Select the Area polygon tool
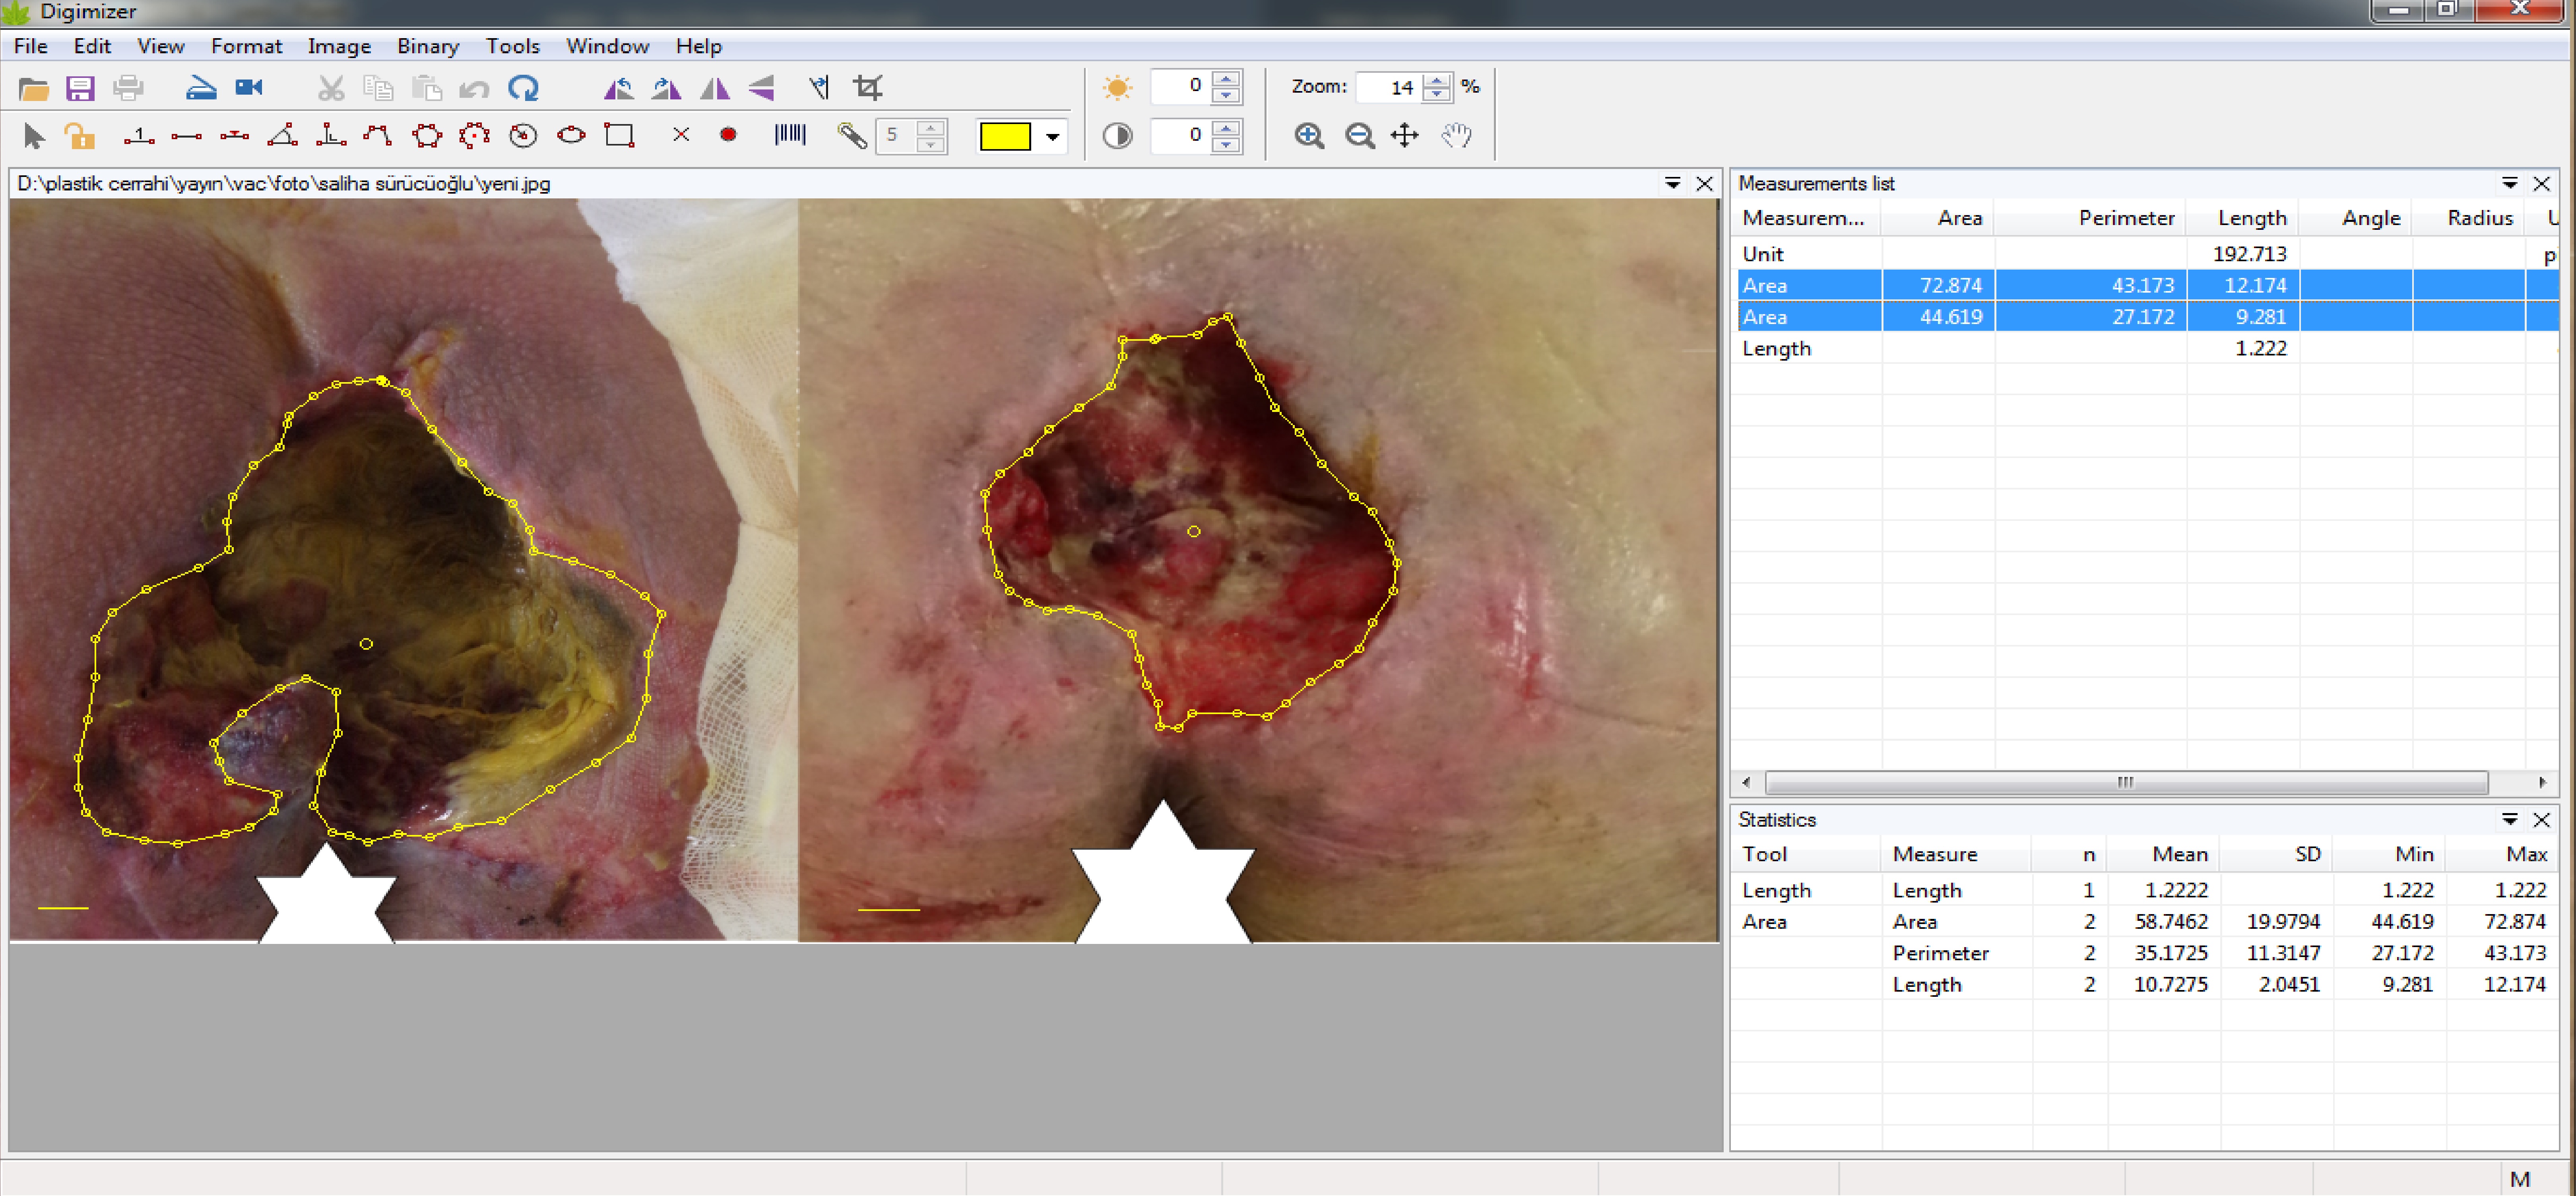2576x1196 pixels. (x=427, y=136)
